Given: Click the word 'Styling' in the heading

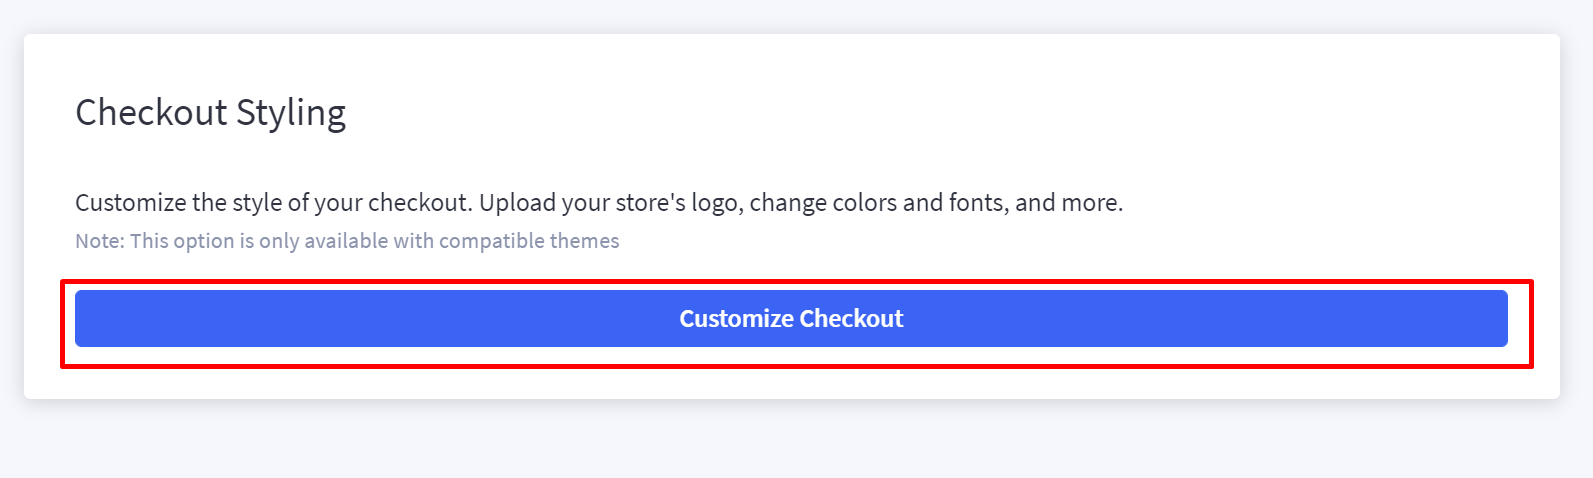Looking at the screenshot, I should coord(291,113).
